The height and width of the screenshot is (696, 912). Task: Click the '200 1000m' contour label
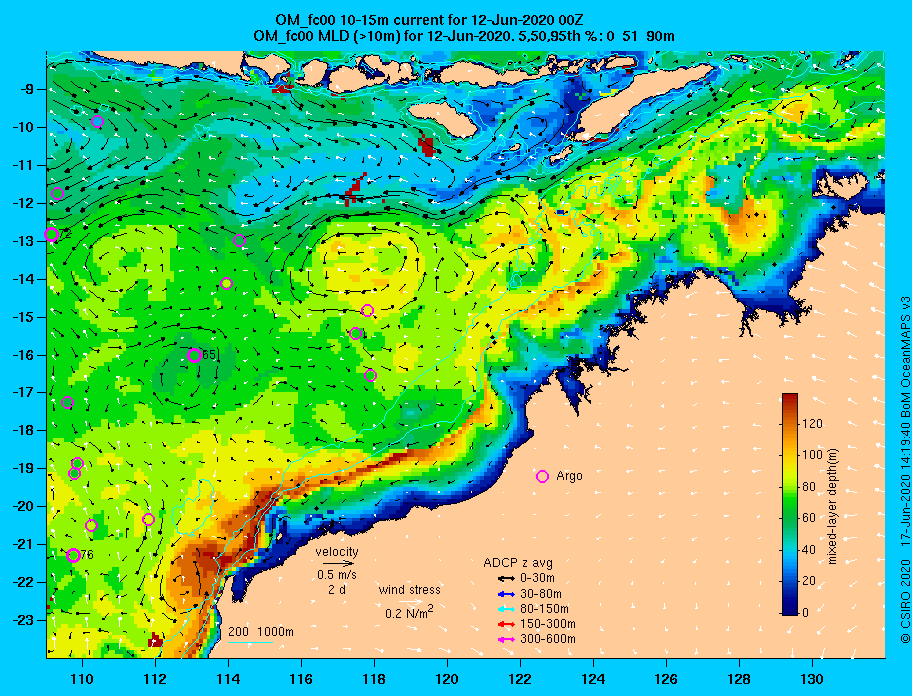tap(261, 632)
